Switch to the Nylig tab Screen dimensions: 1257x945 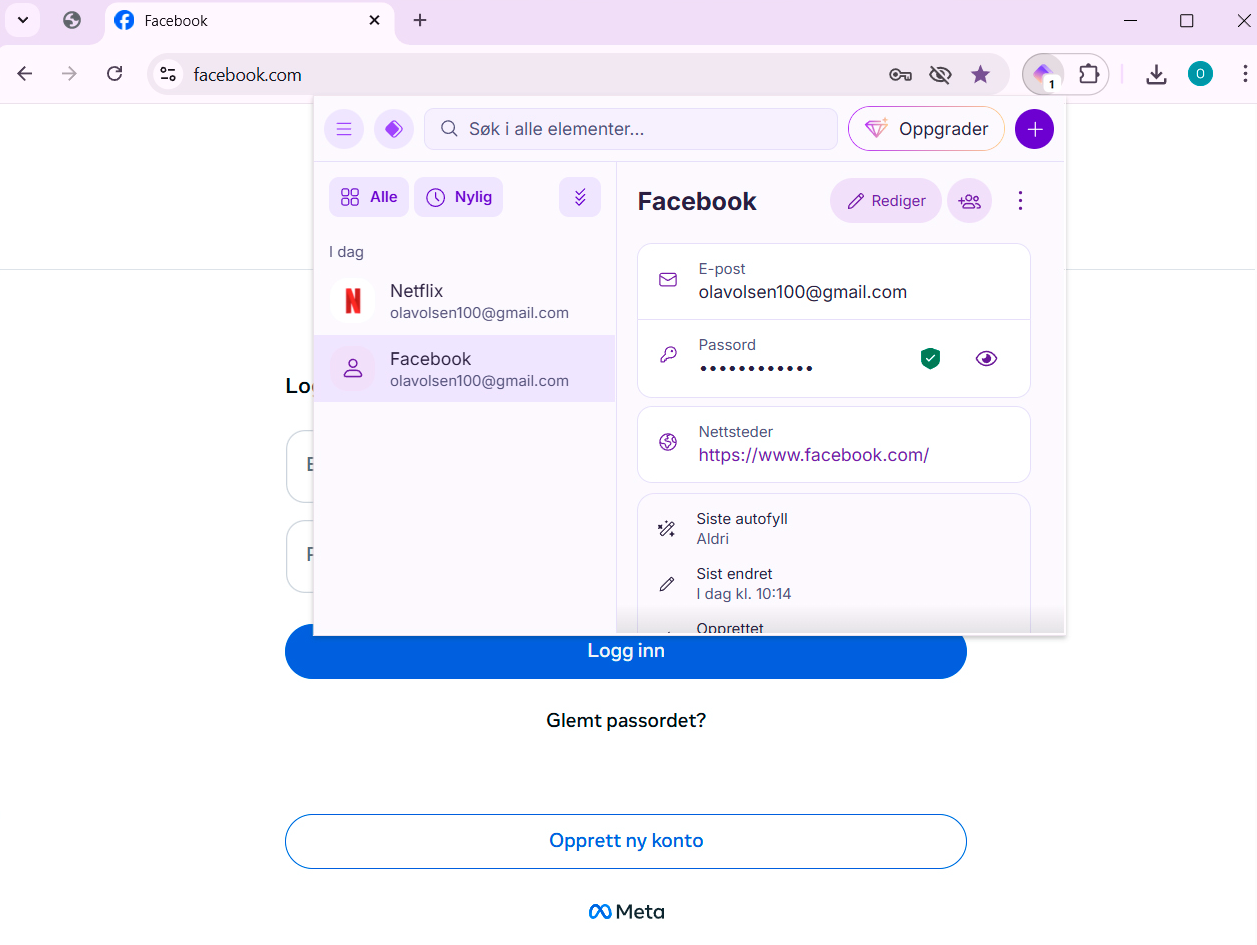458,197
